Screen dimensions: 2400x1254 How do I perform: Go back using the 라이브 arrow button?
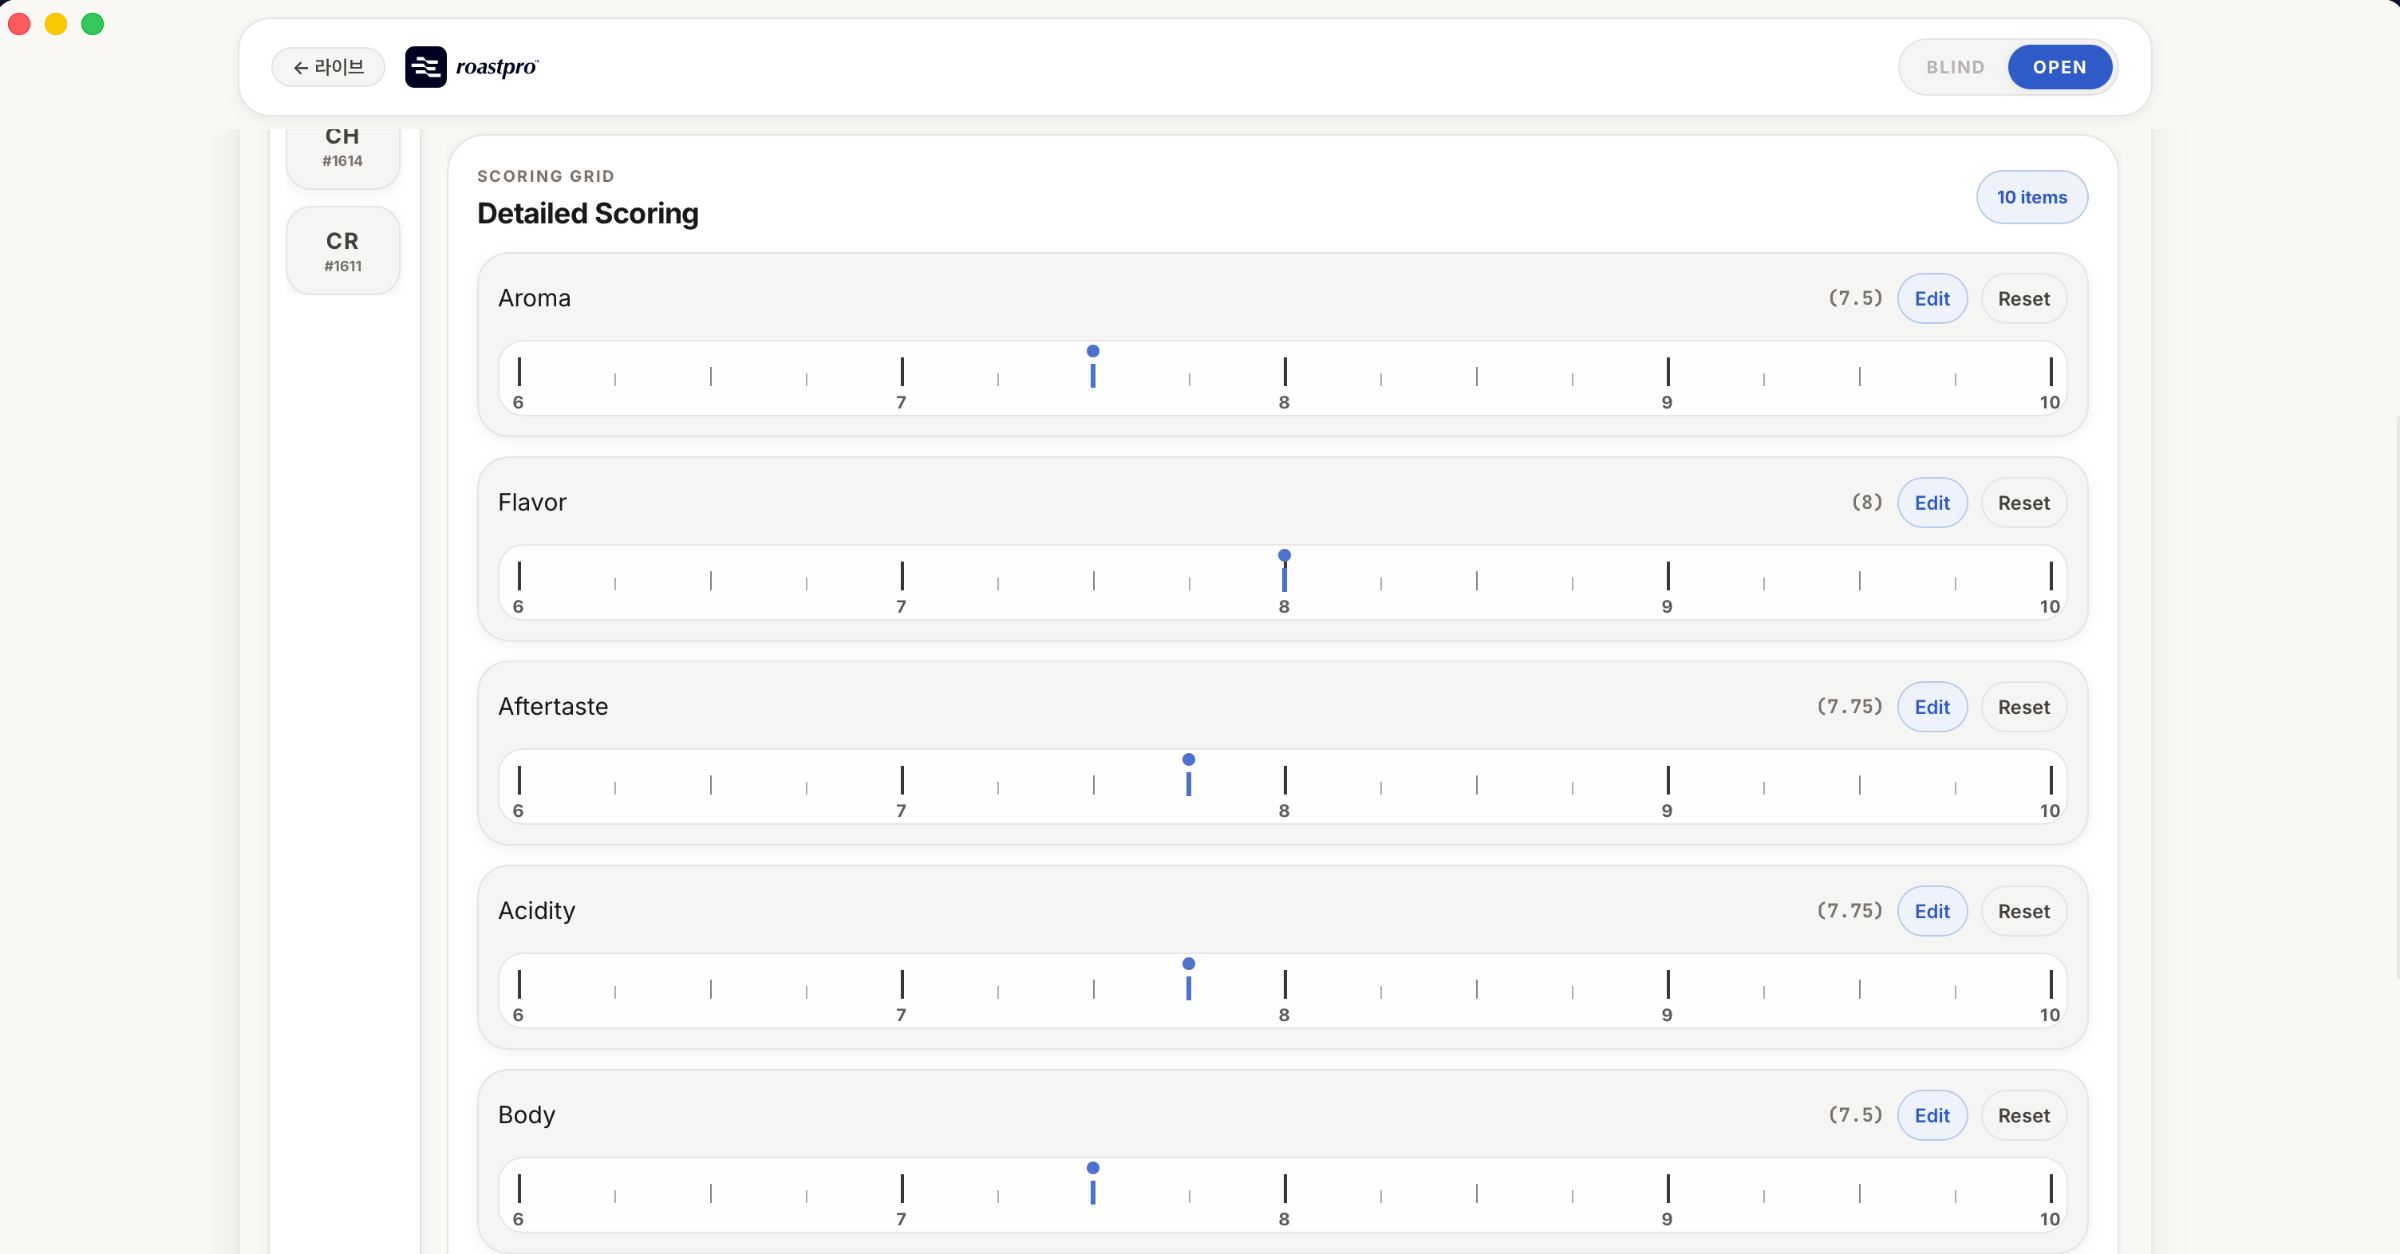point(328,67)
